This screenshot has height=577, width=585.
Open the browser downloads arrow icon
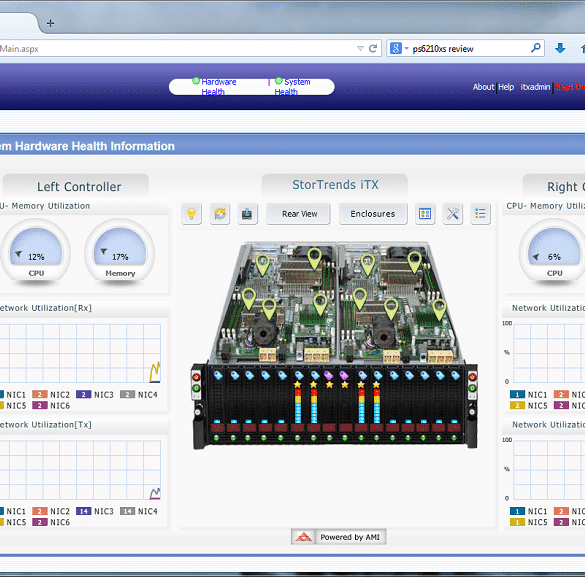(560, 48)
